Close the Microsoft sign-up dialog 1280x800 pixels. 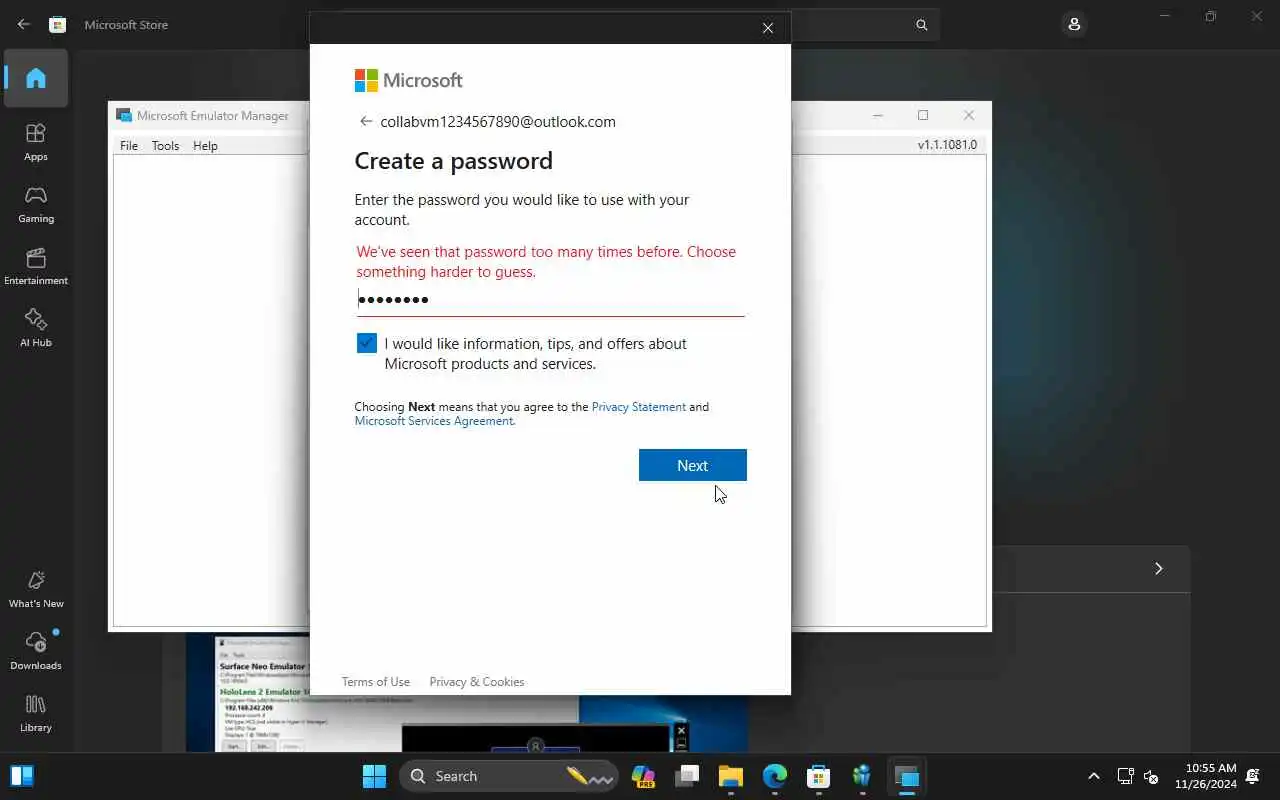(768, 28)
